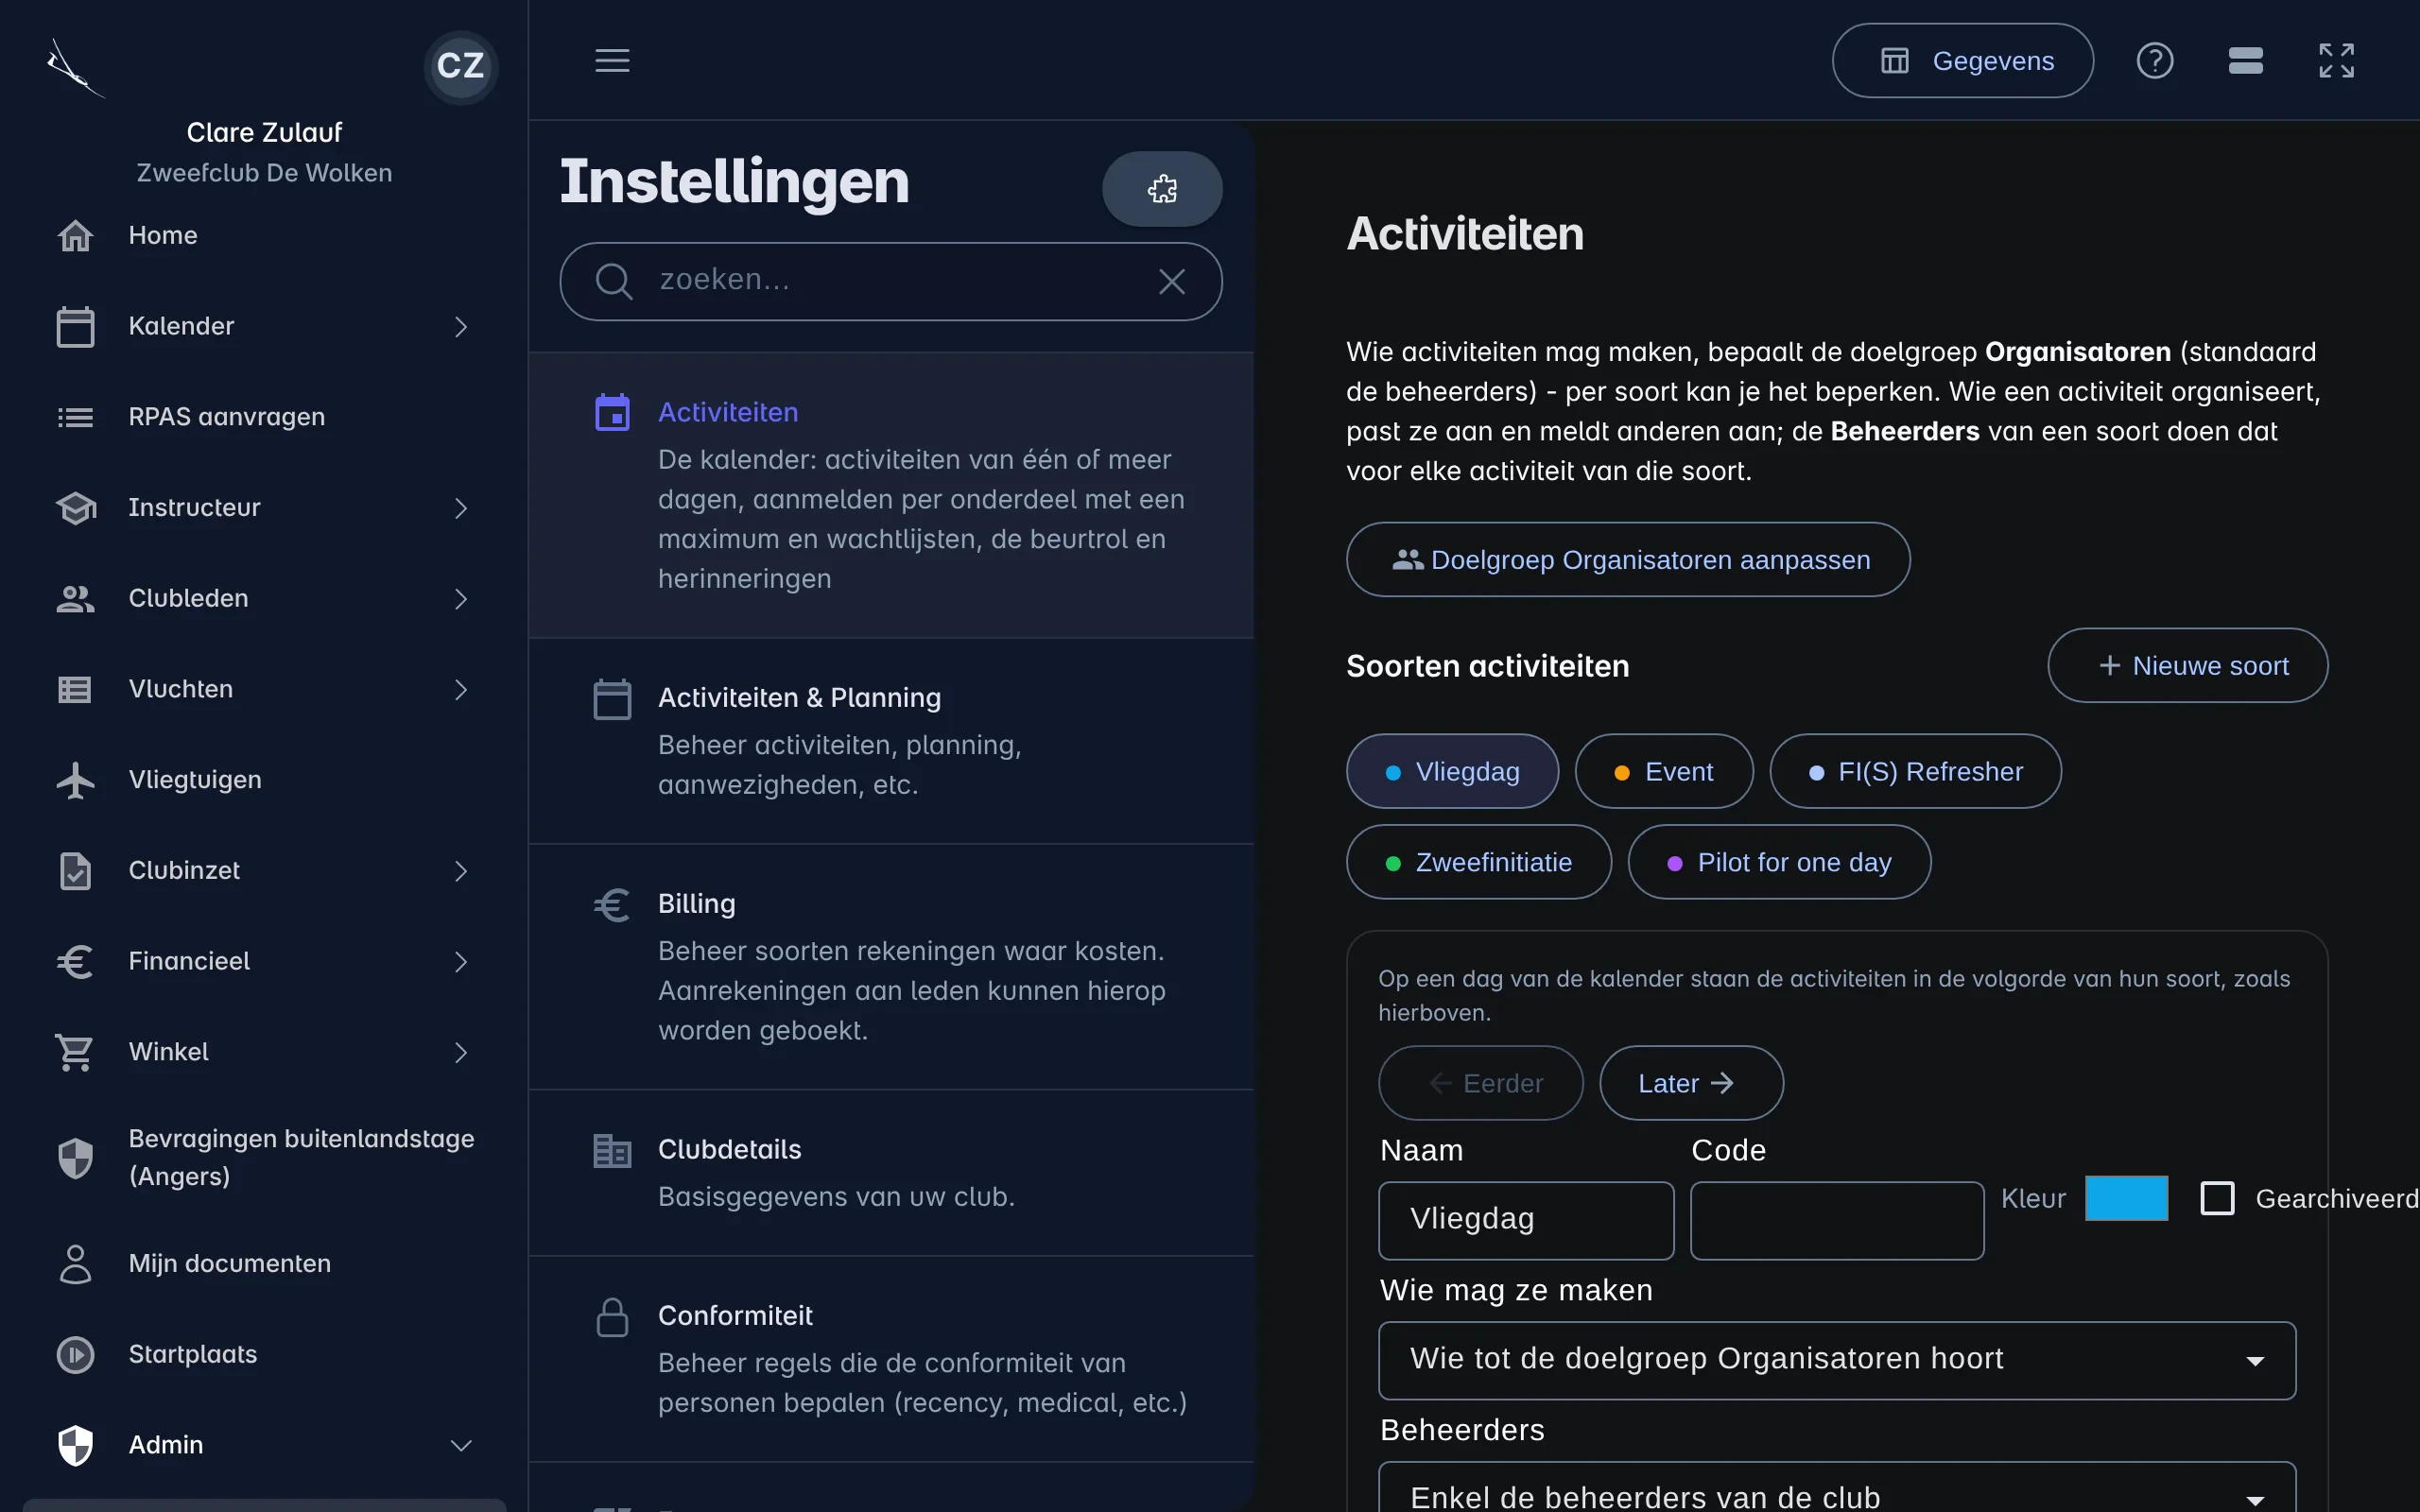This screenshot has height=1512, width=2420.
Task: Click the RPAS aanvragen list icon
Action: (75, 417)
